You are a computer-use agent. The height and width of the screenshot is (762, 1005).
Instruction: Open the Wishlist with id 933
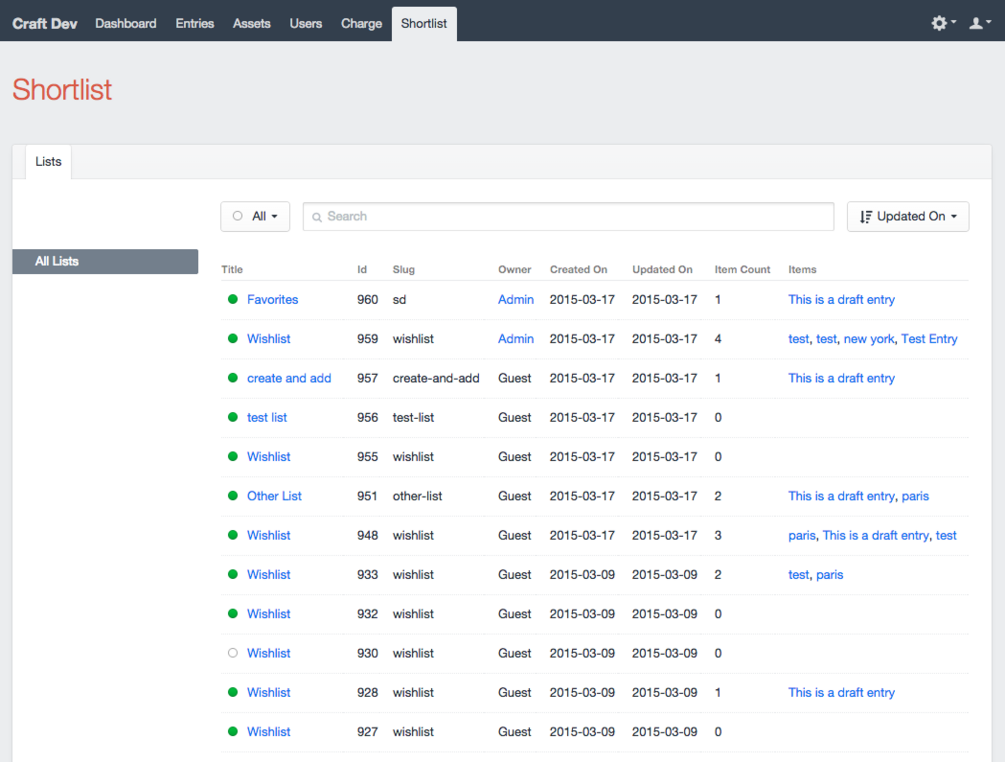click(269, 574)
